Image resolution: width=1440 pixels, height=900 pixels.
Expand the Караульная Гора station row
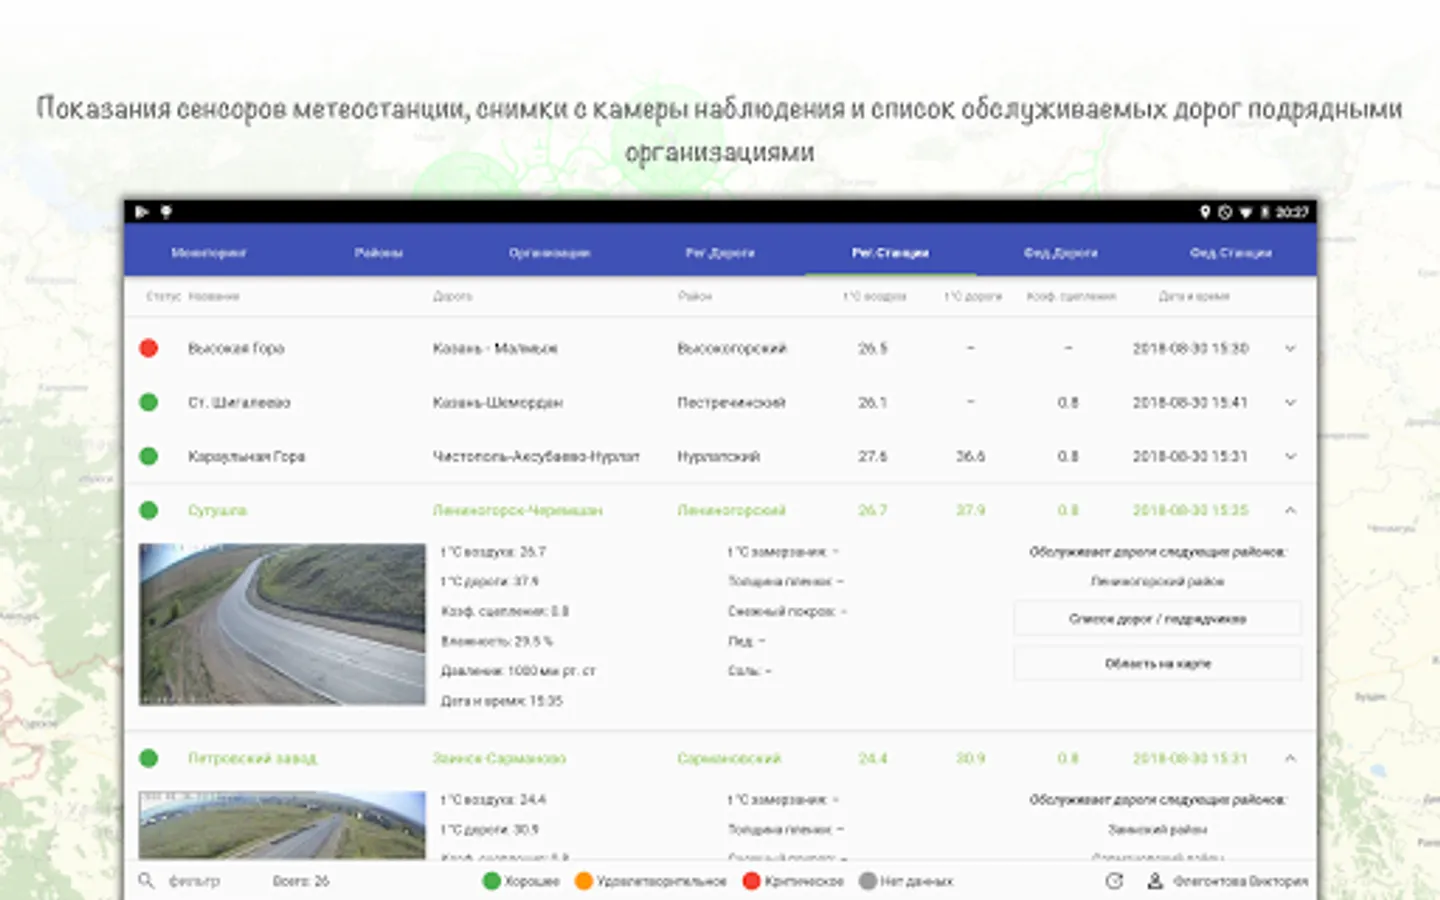pos(1290,457)
